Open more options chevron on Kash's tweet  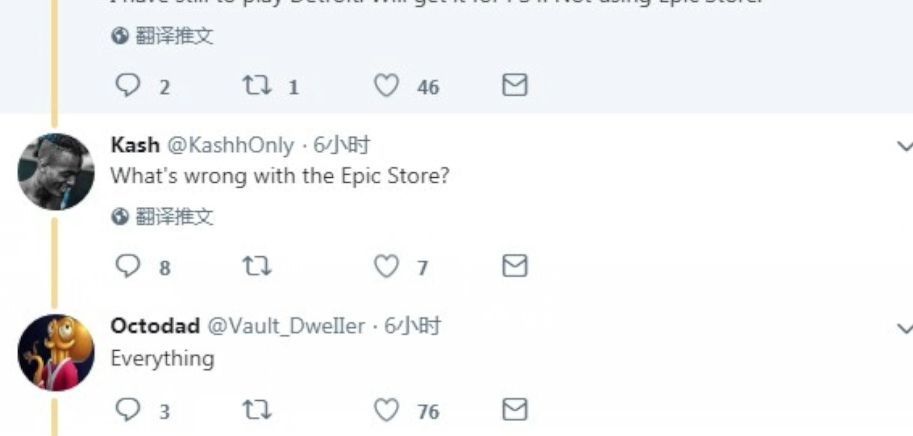[904, 147]
